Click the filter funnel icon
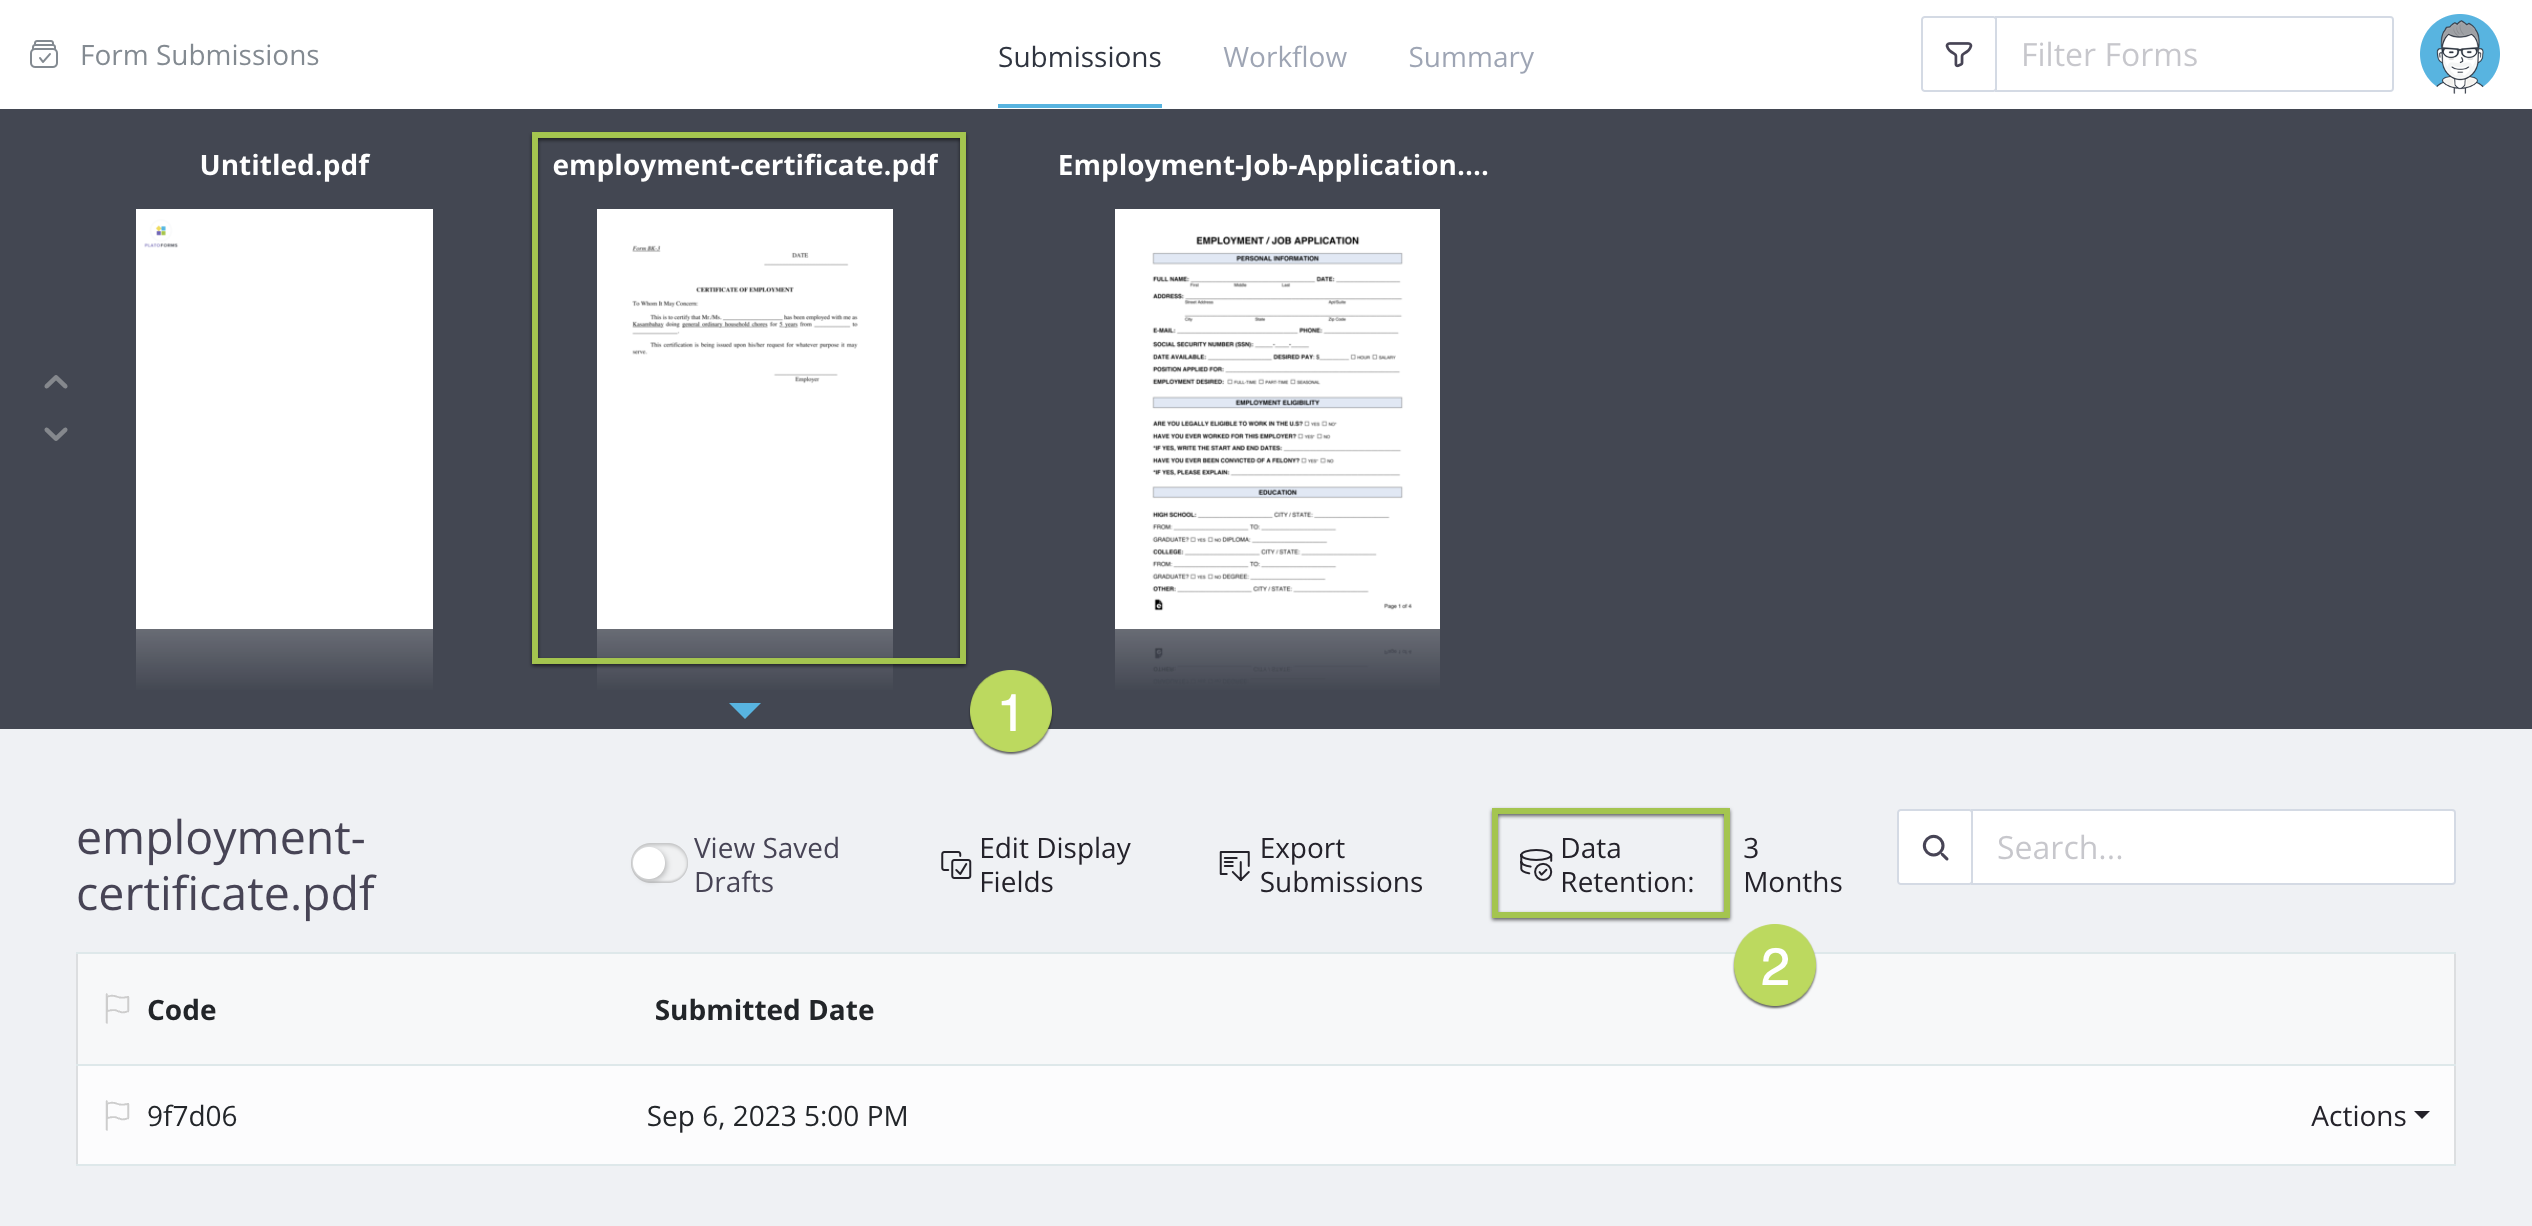The height and width of the screenshot is (1226, 2532). coord(1958,54)
